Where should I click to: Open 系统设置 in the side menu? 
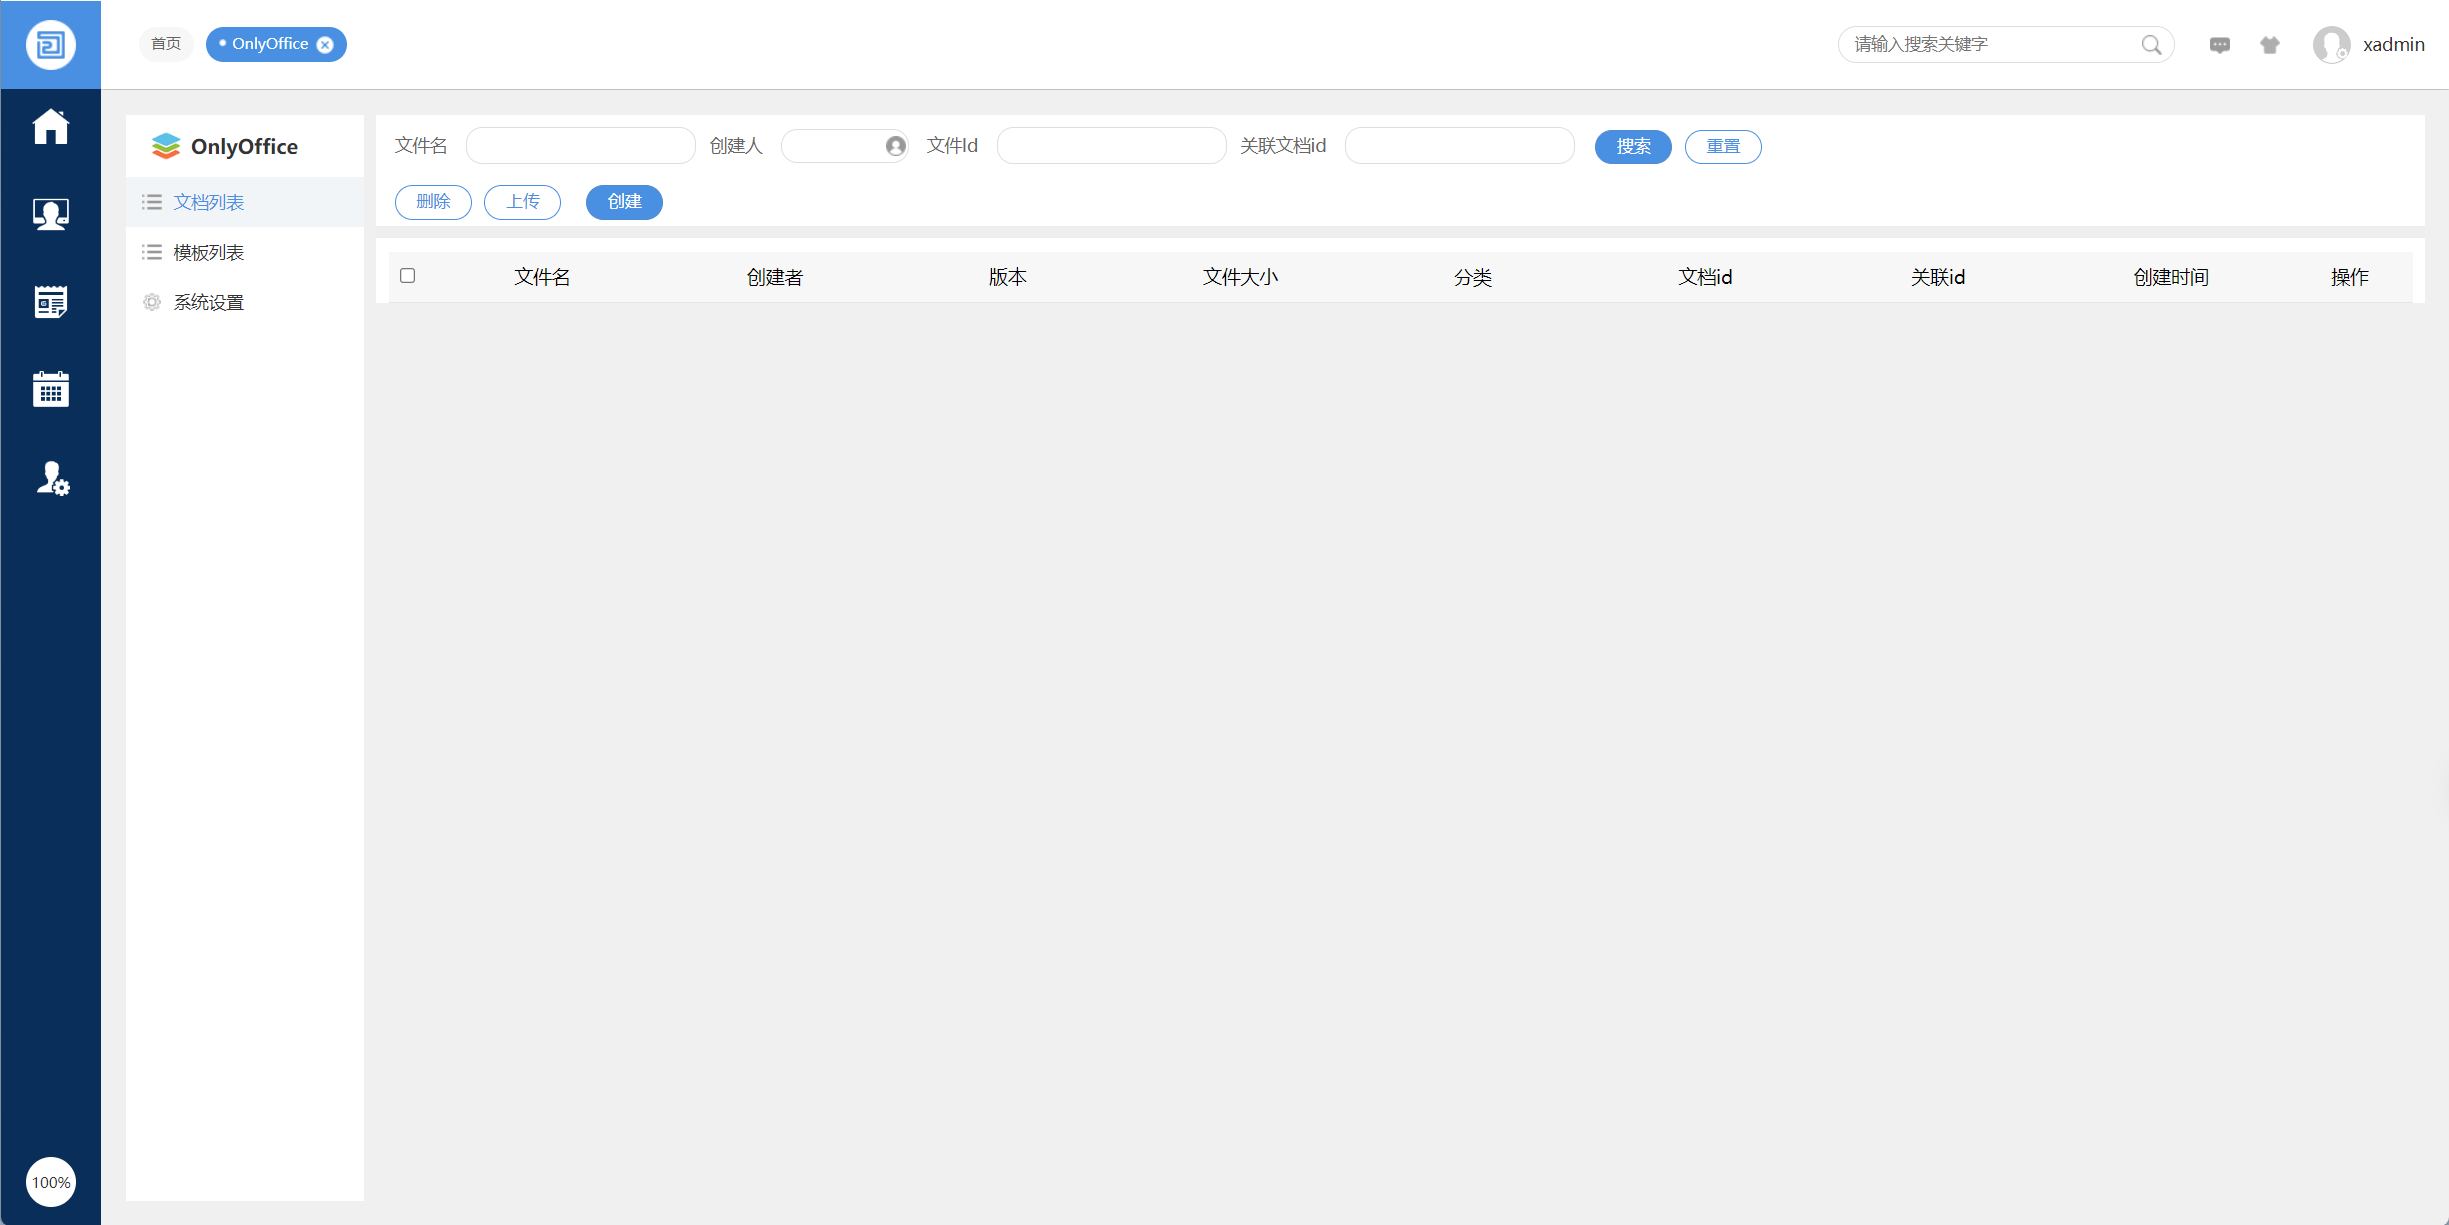click(x=208, y=303)
